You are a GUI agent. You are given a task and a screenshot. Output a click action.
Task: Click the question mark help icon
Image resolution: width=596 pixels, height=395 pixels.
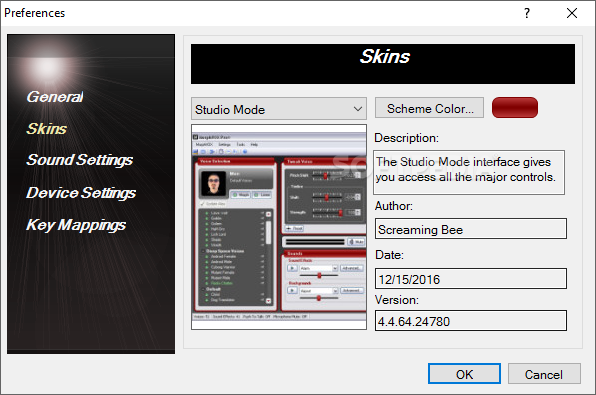click(x=527, y=13)
